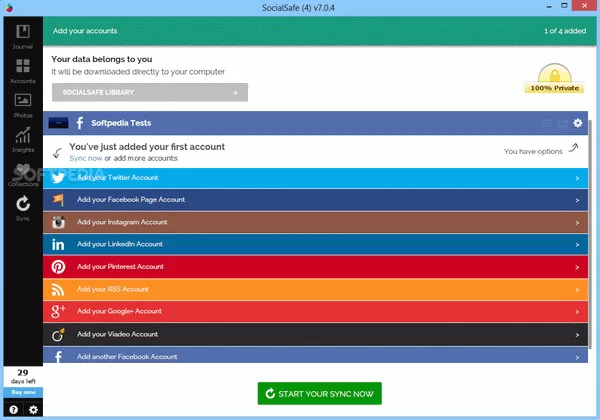Select Add your LinkedIn Account text
Image resolution: width=600 pixels, height=420 pixels.
[x=120, y=244]
